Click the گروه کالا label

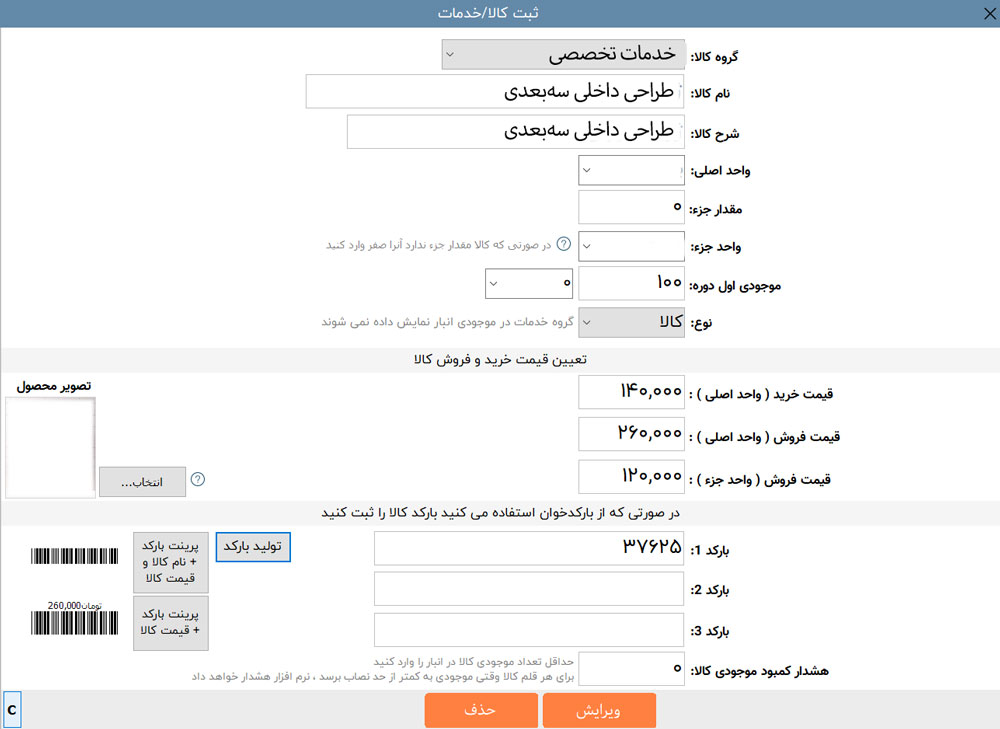pyautogui.click(x=714, y=56)
